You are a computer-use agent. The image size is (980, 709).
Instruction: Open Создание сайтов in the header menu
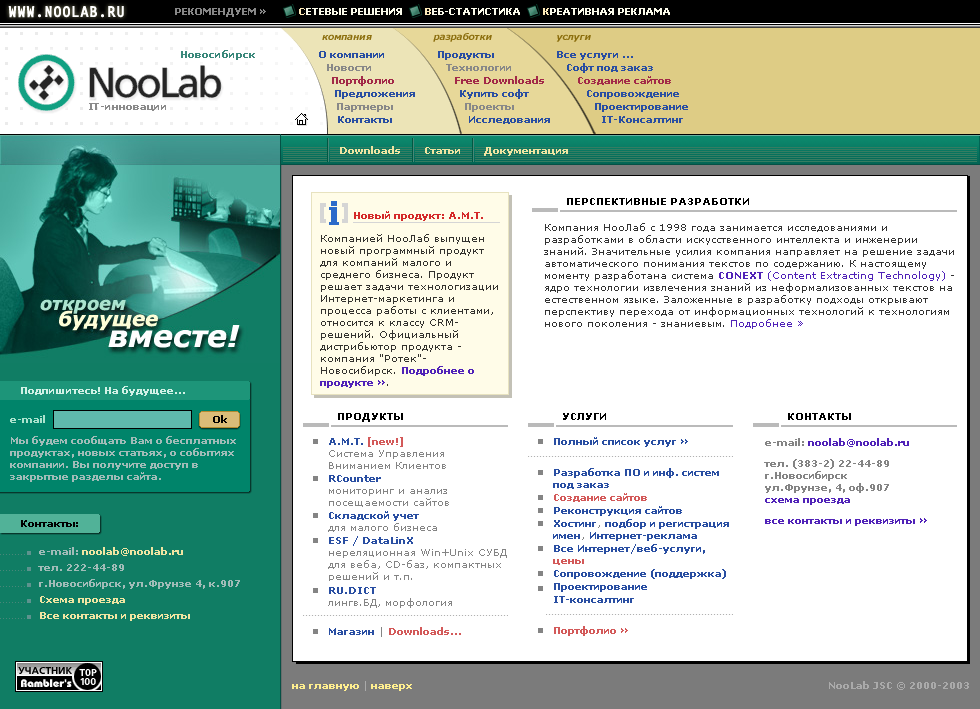624,80
